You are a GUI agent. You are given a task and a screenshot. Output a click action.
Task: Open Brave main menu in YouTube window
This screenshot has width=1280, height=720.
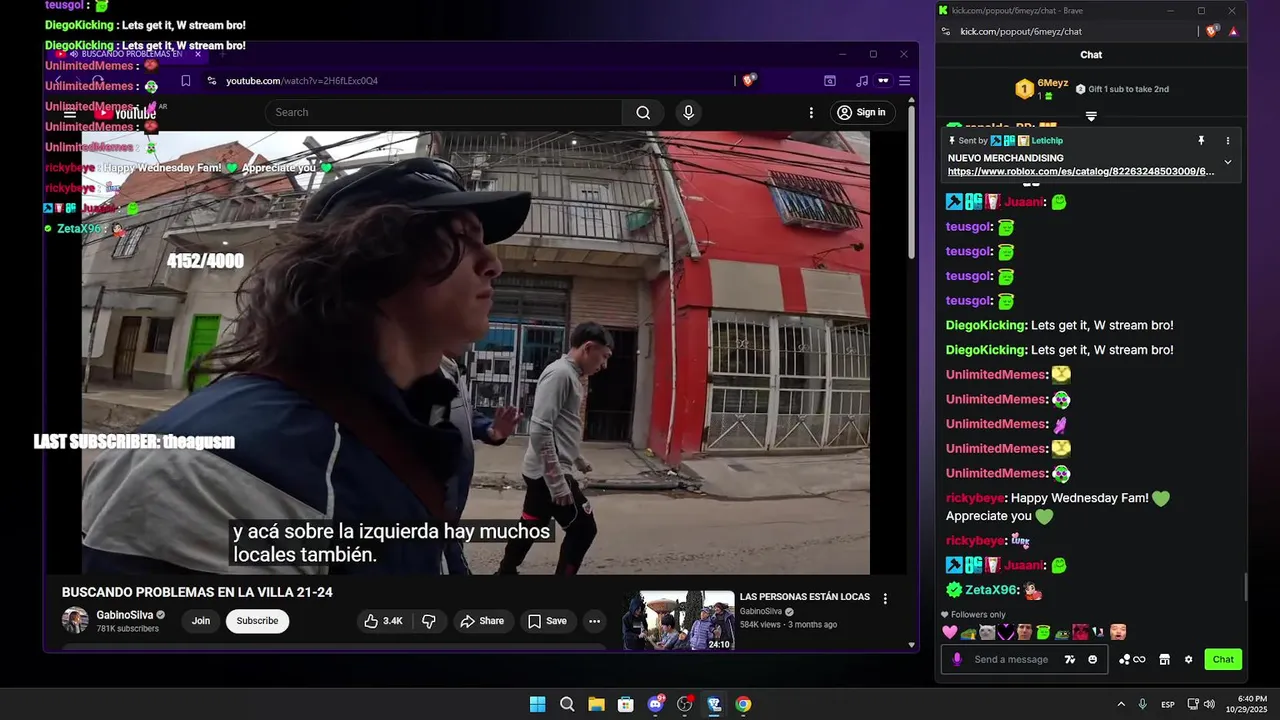pyautogui.click(x=904, y=81)
